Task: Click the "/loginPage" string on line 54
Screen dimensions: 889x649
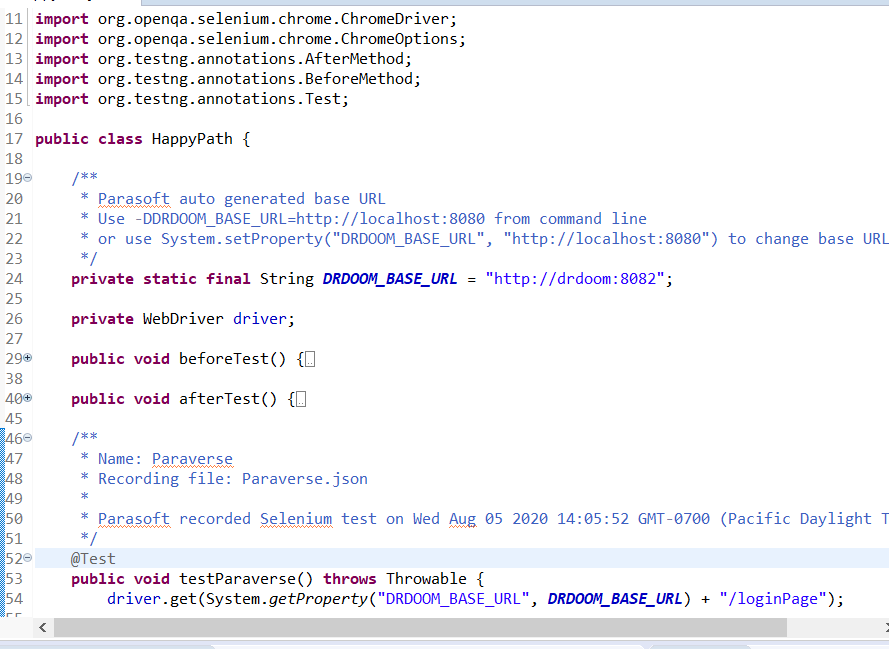Action: 780,599
